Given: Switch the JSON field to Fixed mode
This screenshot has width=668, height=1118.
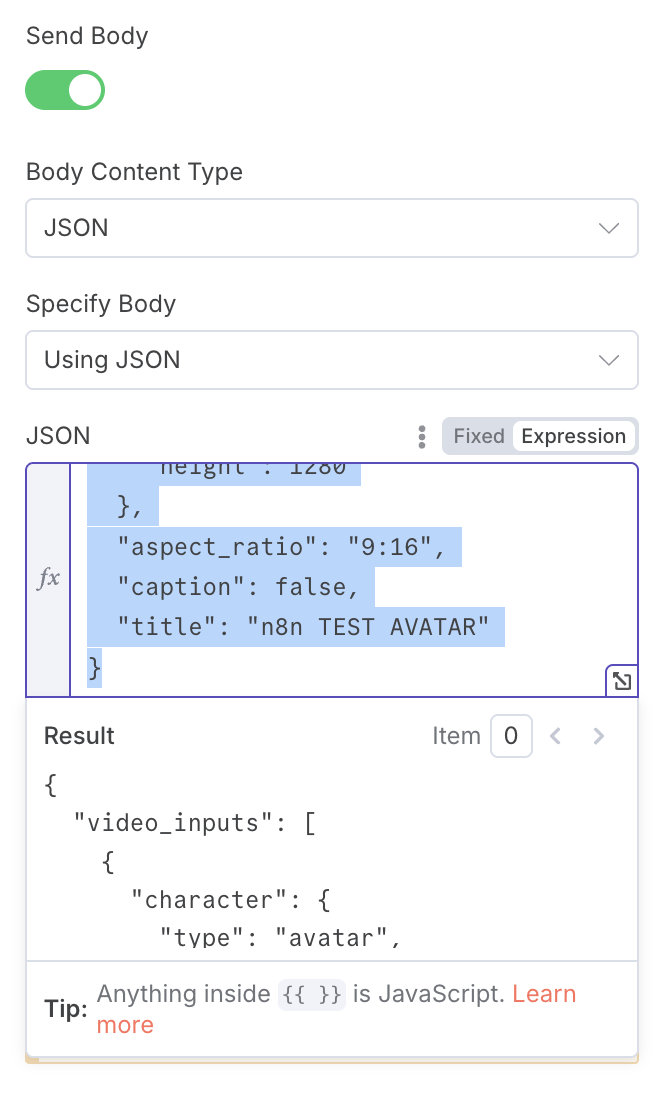Looking at the screenshot, I should coord(478,436).
